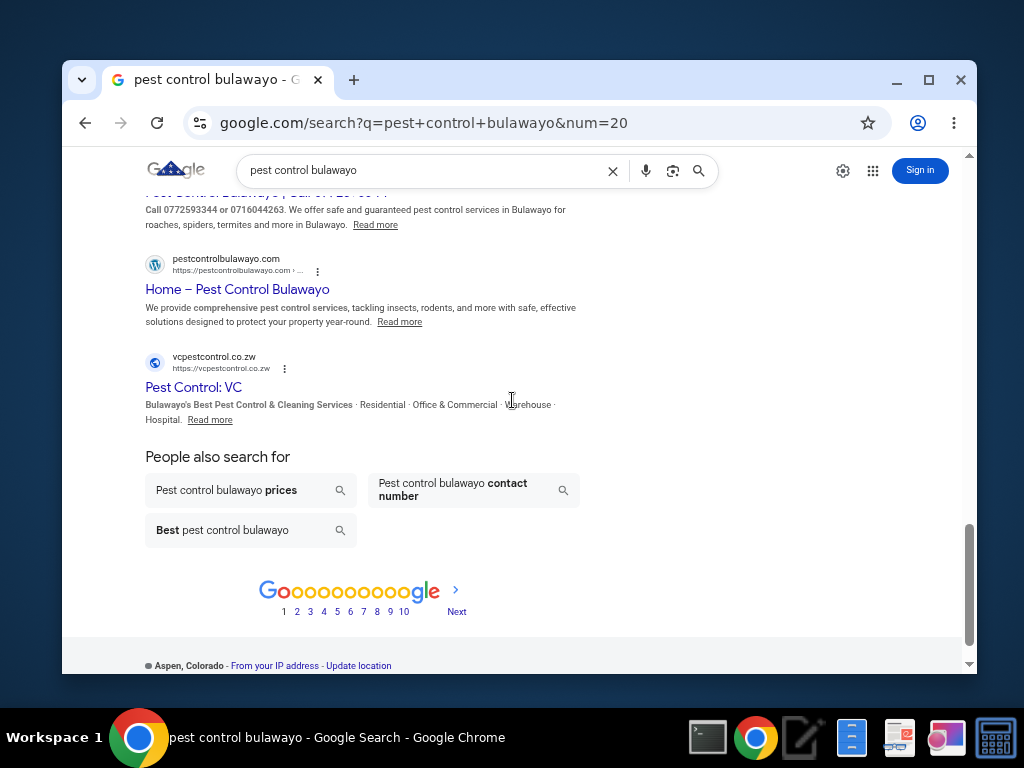
Task: Open Google quick settings gear
Action: (x=842, y=171)
